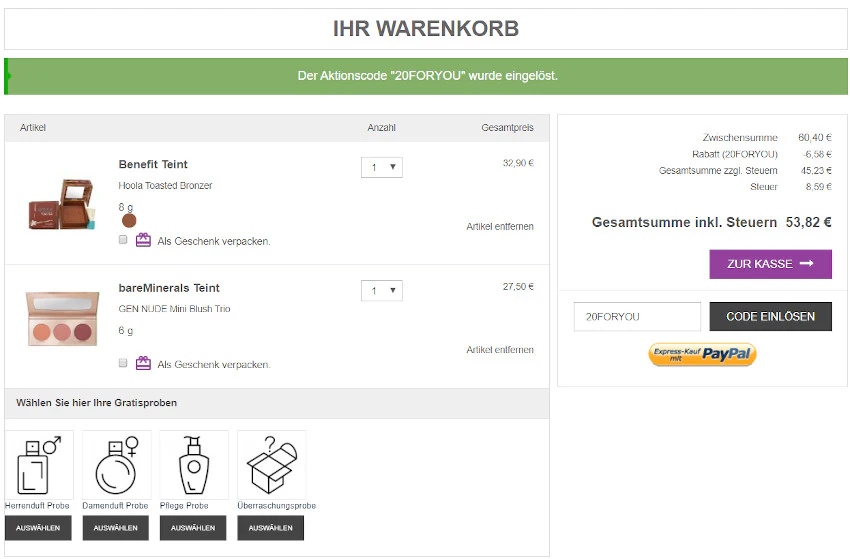The height and width of the screenshot is (559, 850).
Task: Click the promo code input field
Action: [x=637, y=317]
